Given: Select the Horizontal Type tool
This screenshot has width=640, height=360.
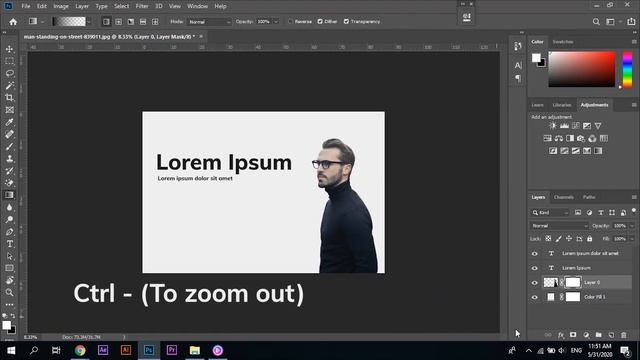Looking at the screenshot, I should [9, 244].
